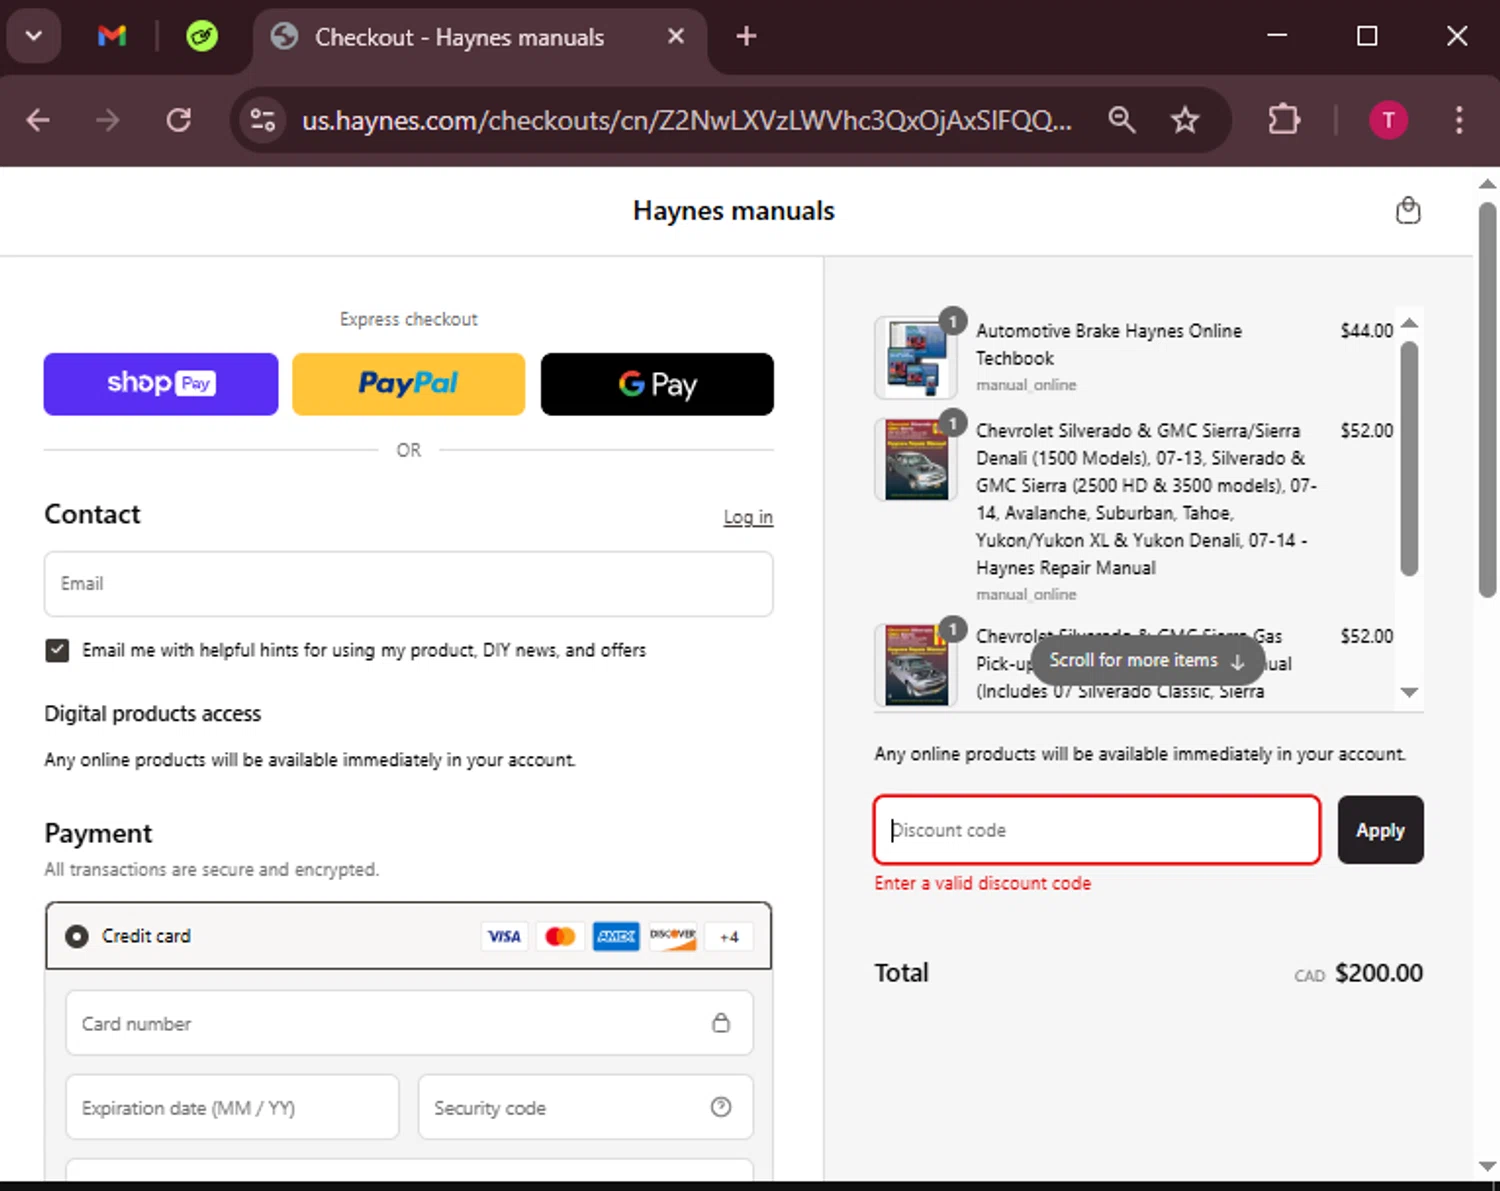Open Chrome three-dot menu
The width and height of the screenshot is (1500, 1191).
coord(1459,120)
